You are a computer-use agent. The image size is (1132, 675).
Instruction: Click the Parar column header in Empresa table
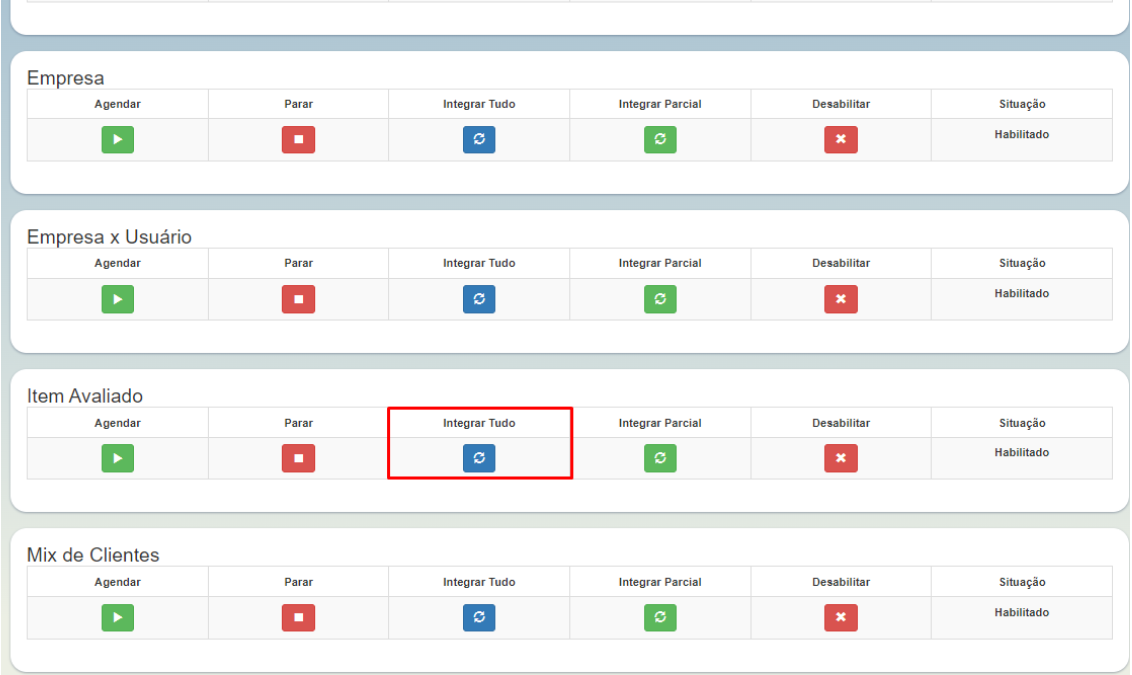(x=298, y=104)
